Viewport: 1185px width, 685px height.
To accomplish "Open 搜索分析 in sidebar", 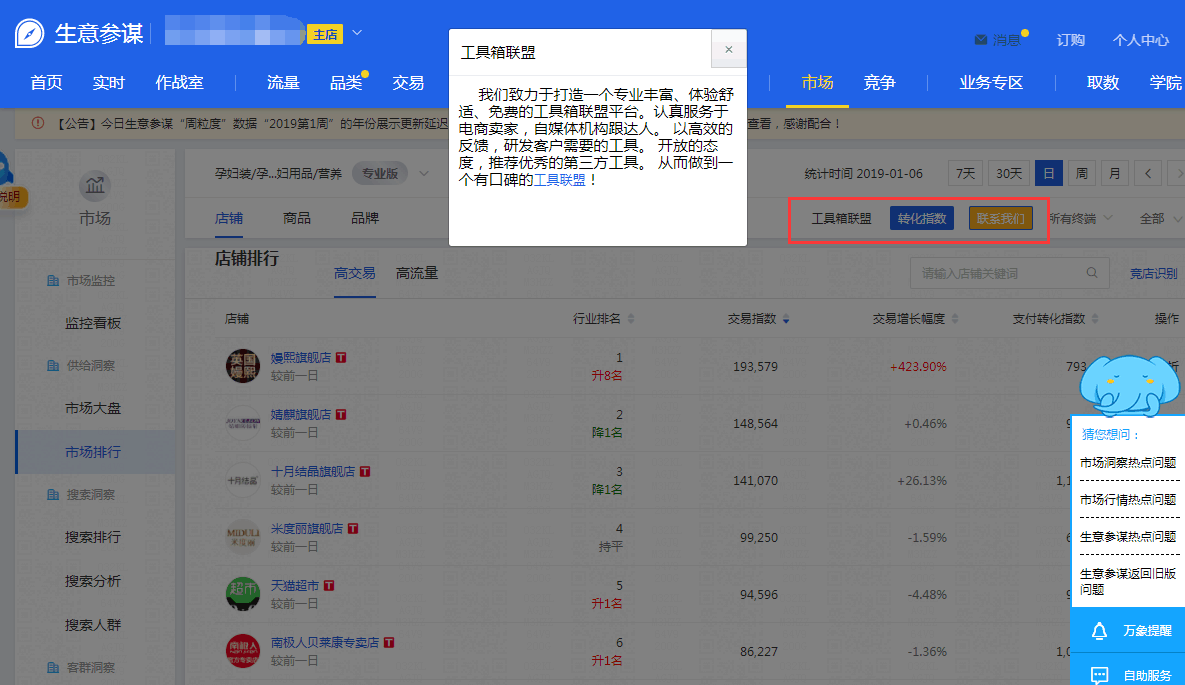I will coord(93,581).
